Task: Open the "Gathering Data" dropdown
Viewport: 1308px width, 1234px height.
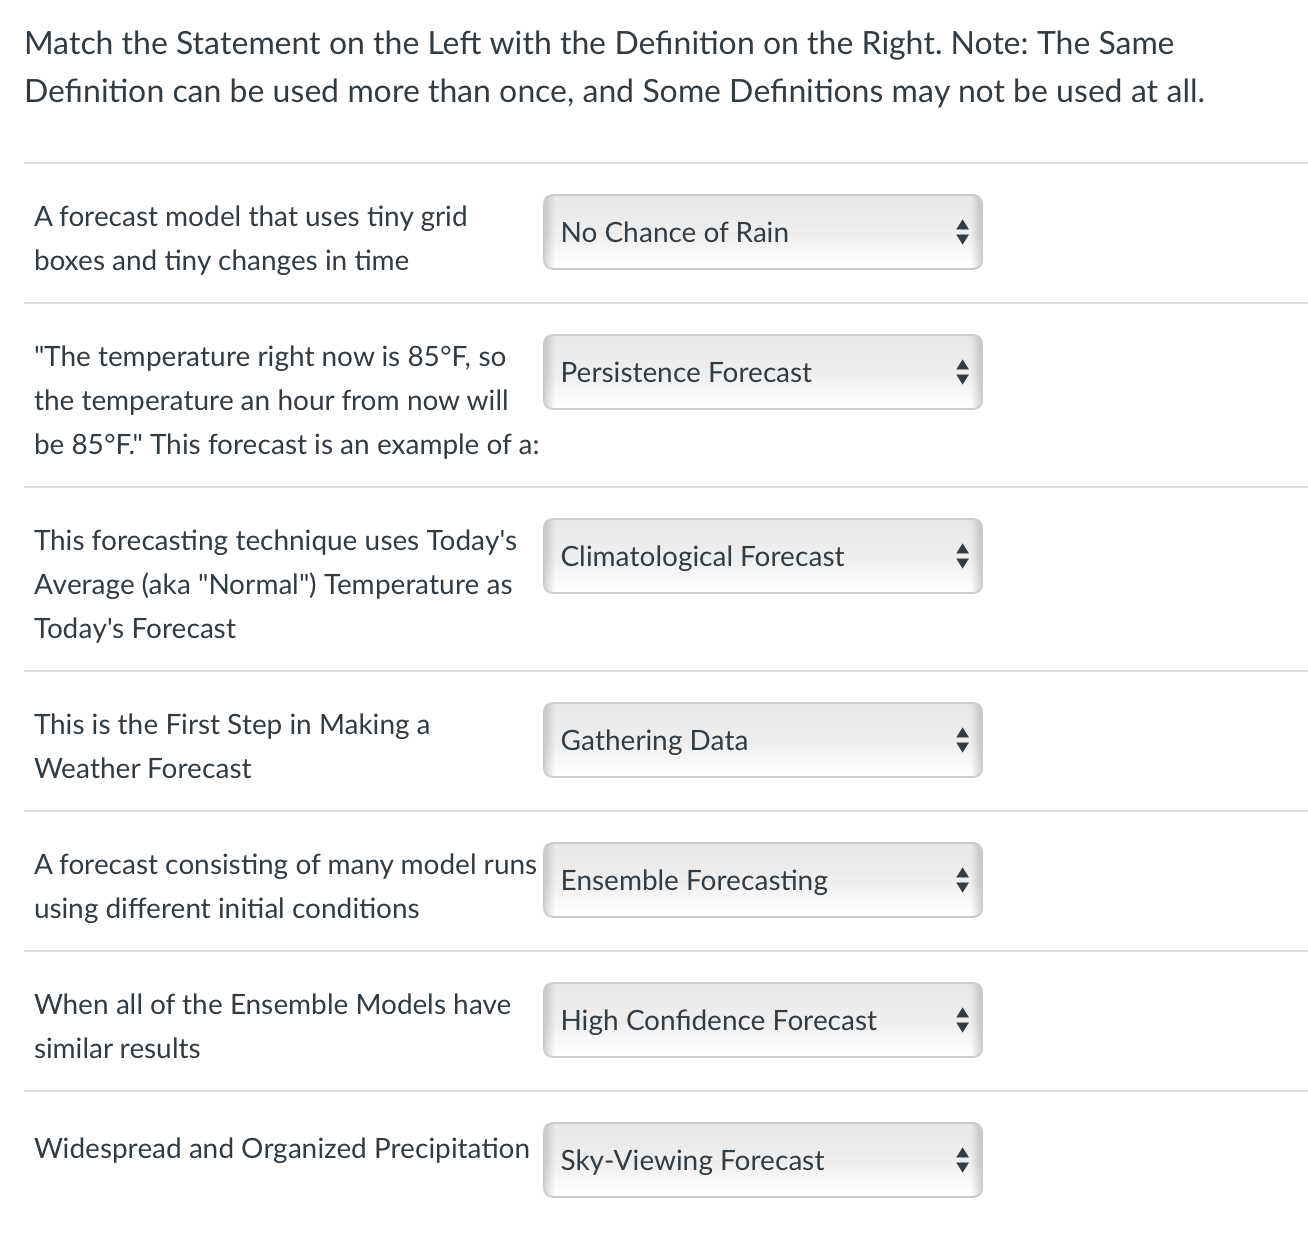Action: click(762, 740)
